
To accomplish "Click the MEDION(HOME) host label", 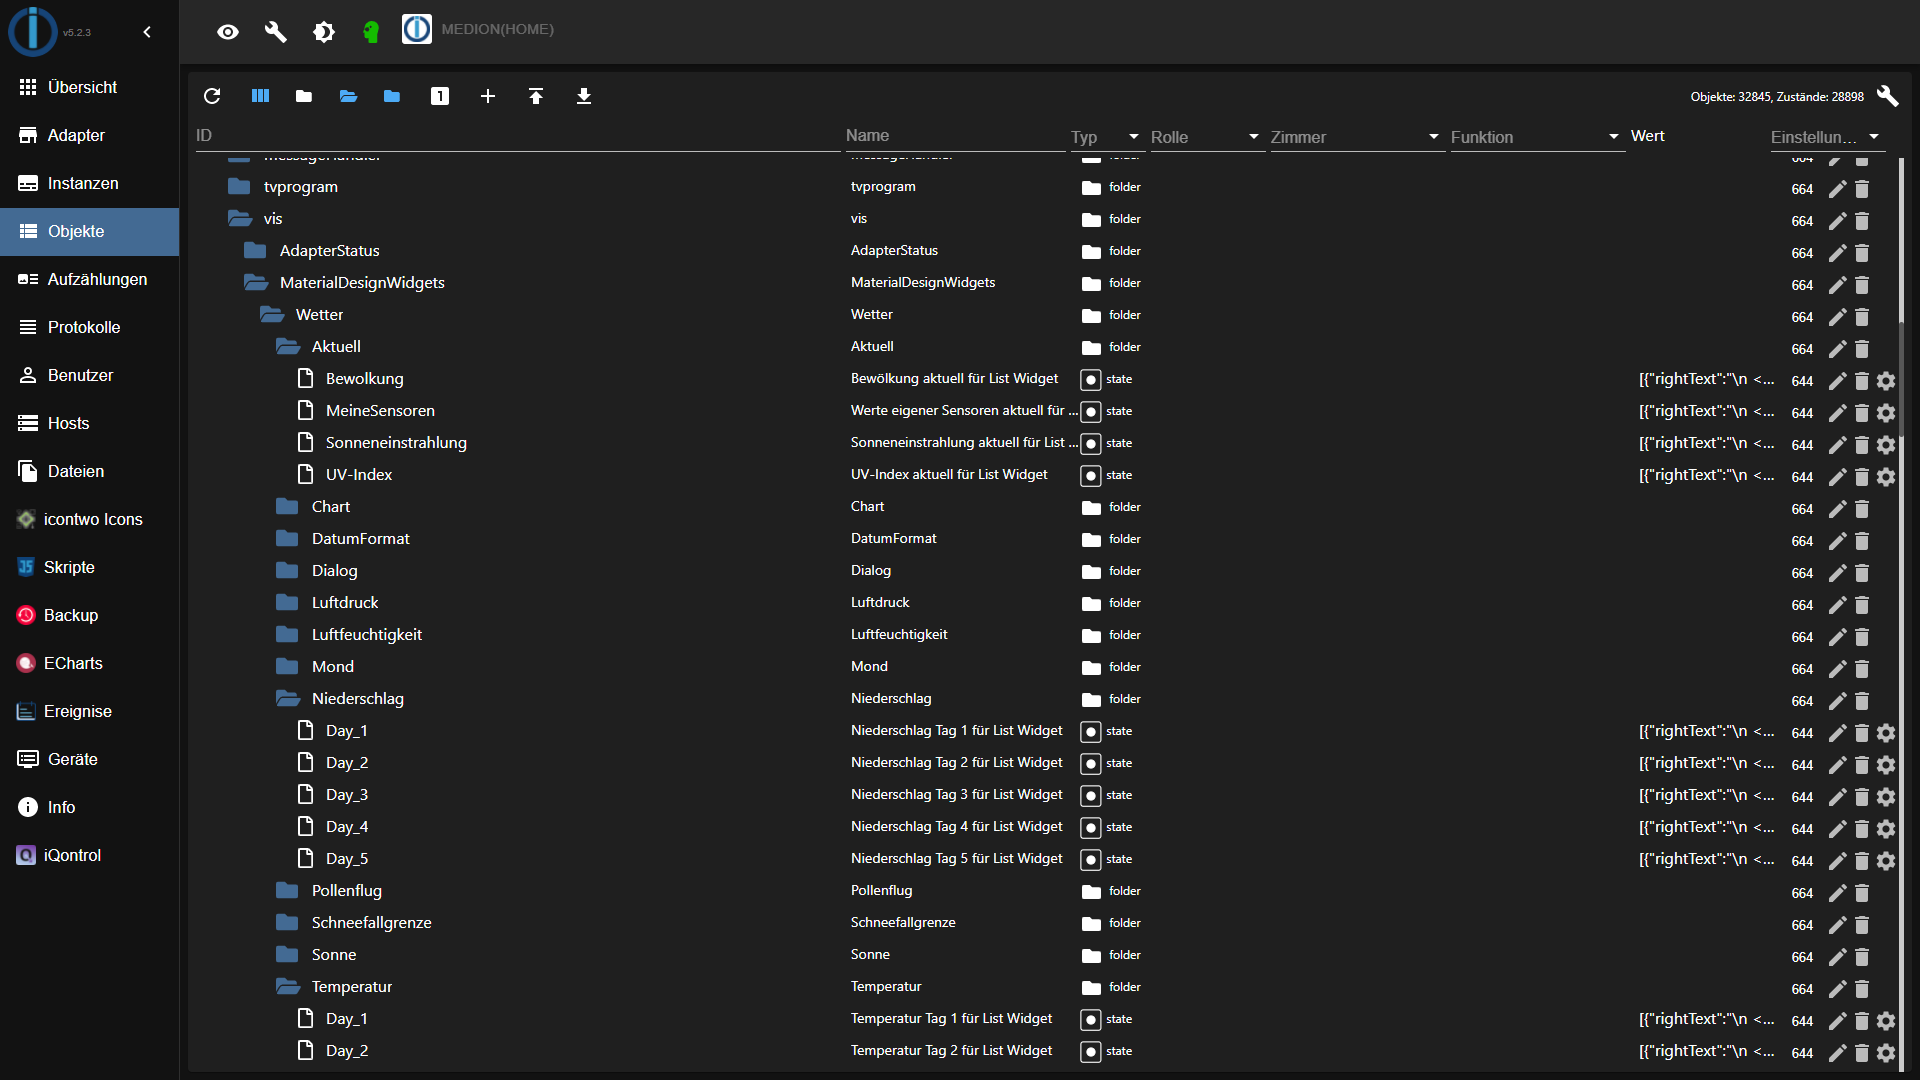I will tap(497, 29).
